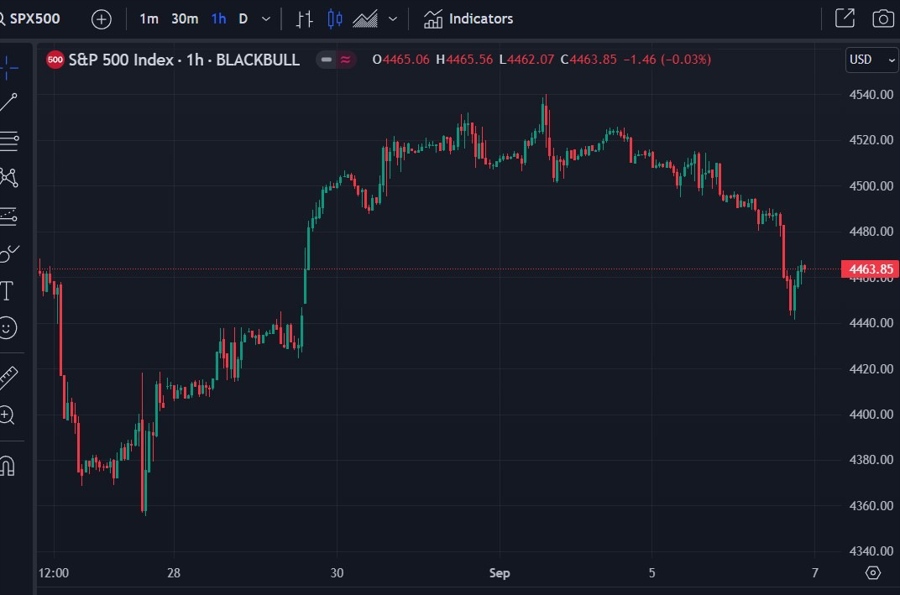Click the red 500 symbol logo
Viewport: 900px width, 595px height.
click(55, 60)
